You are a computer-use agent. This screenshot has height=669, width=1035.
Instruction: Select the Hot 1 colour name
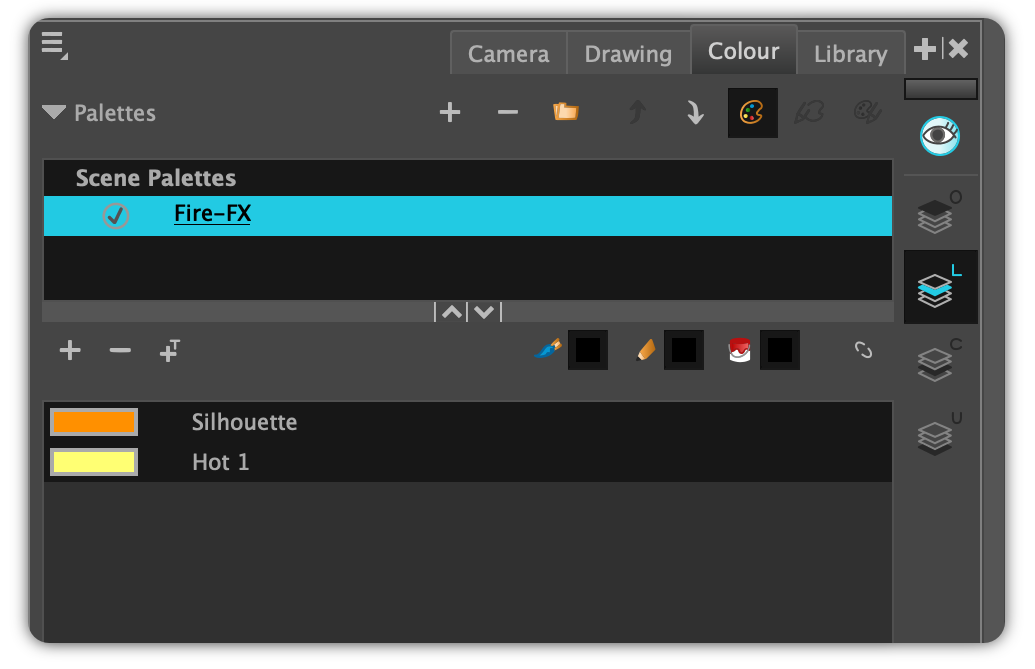(220, 462)
